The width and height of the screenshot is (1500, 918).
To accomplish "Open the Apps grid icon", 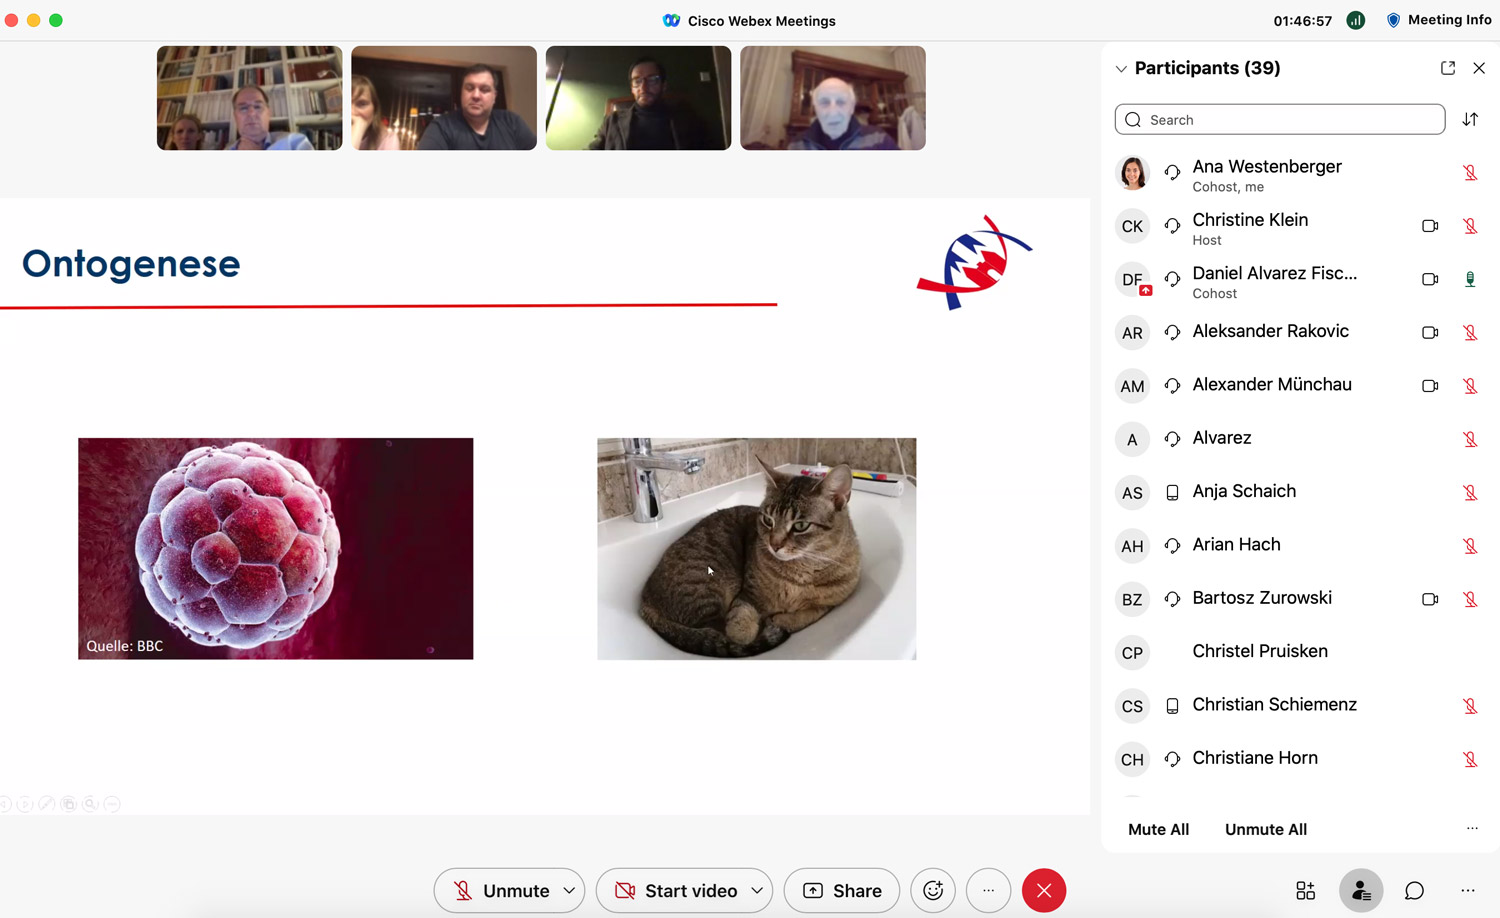I will point(1305,890).
